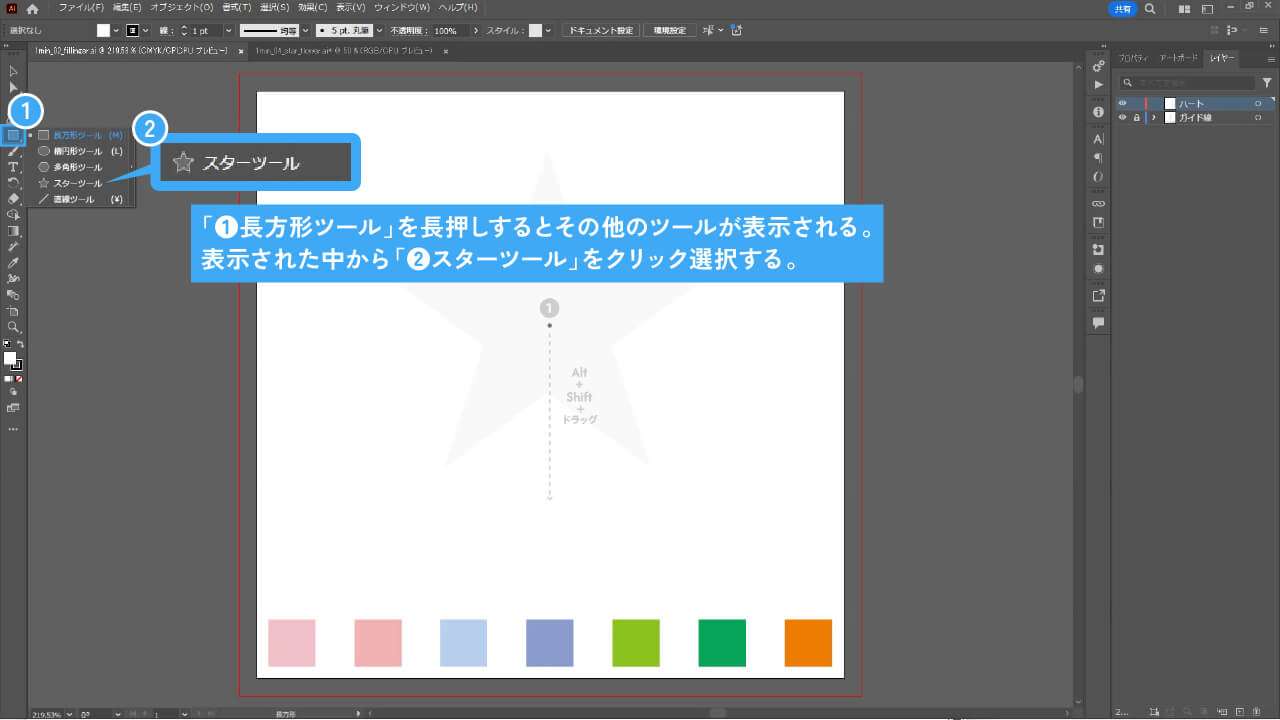
Task: Unlock the ガイド線 layer lock
Action: coord(1136,118)
